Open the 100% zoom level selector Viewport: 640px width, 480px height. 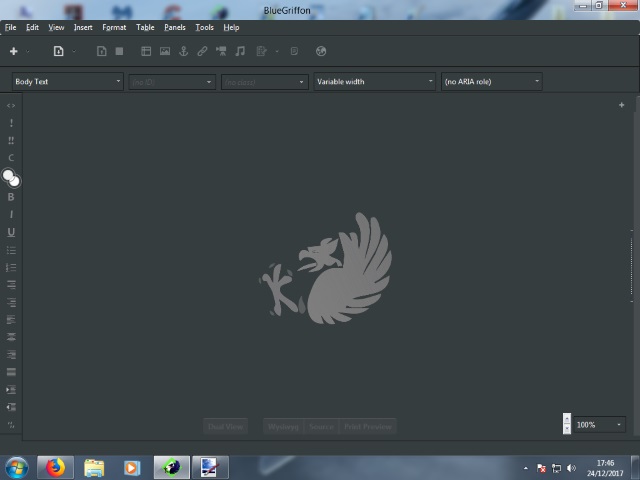(599, 425)
